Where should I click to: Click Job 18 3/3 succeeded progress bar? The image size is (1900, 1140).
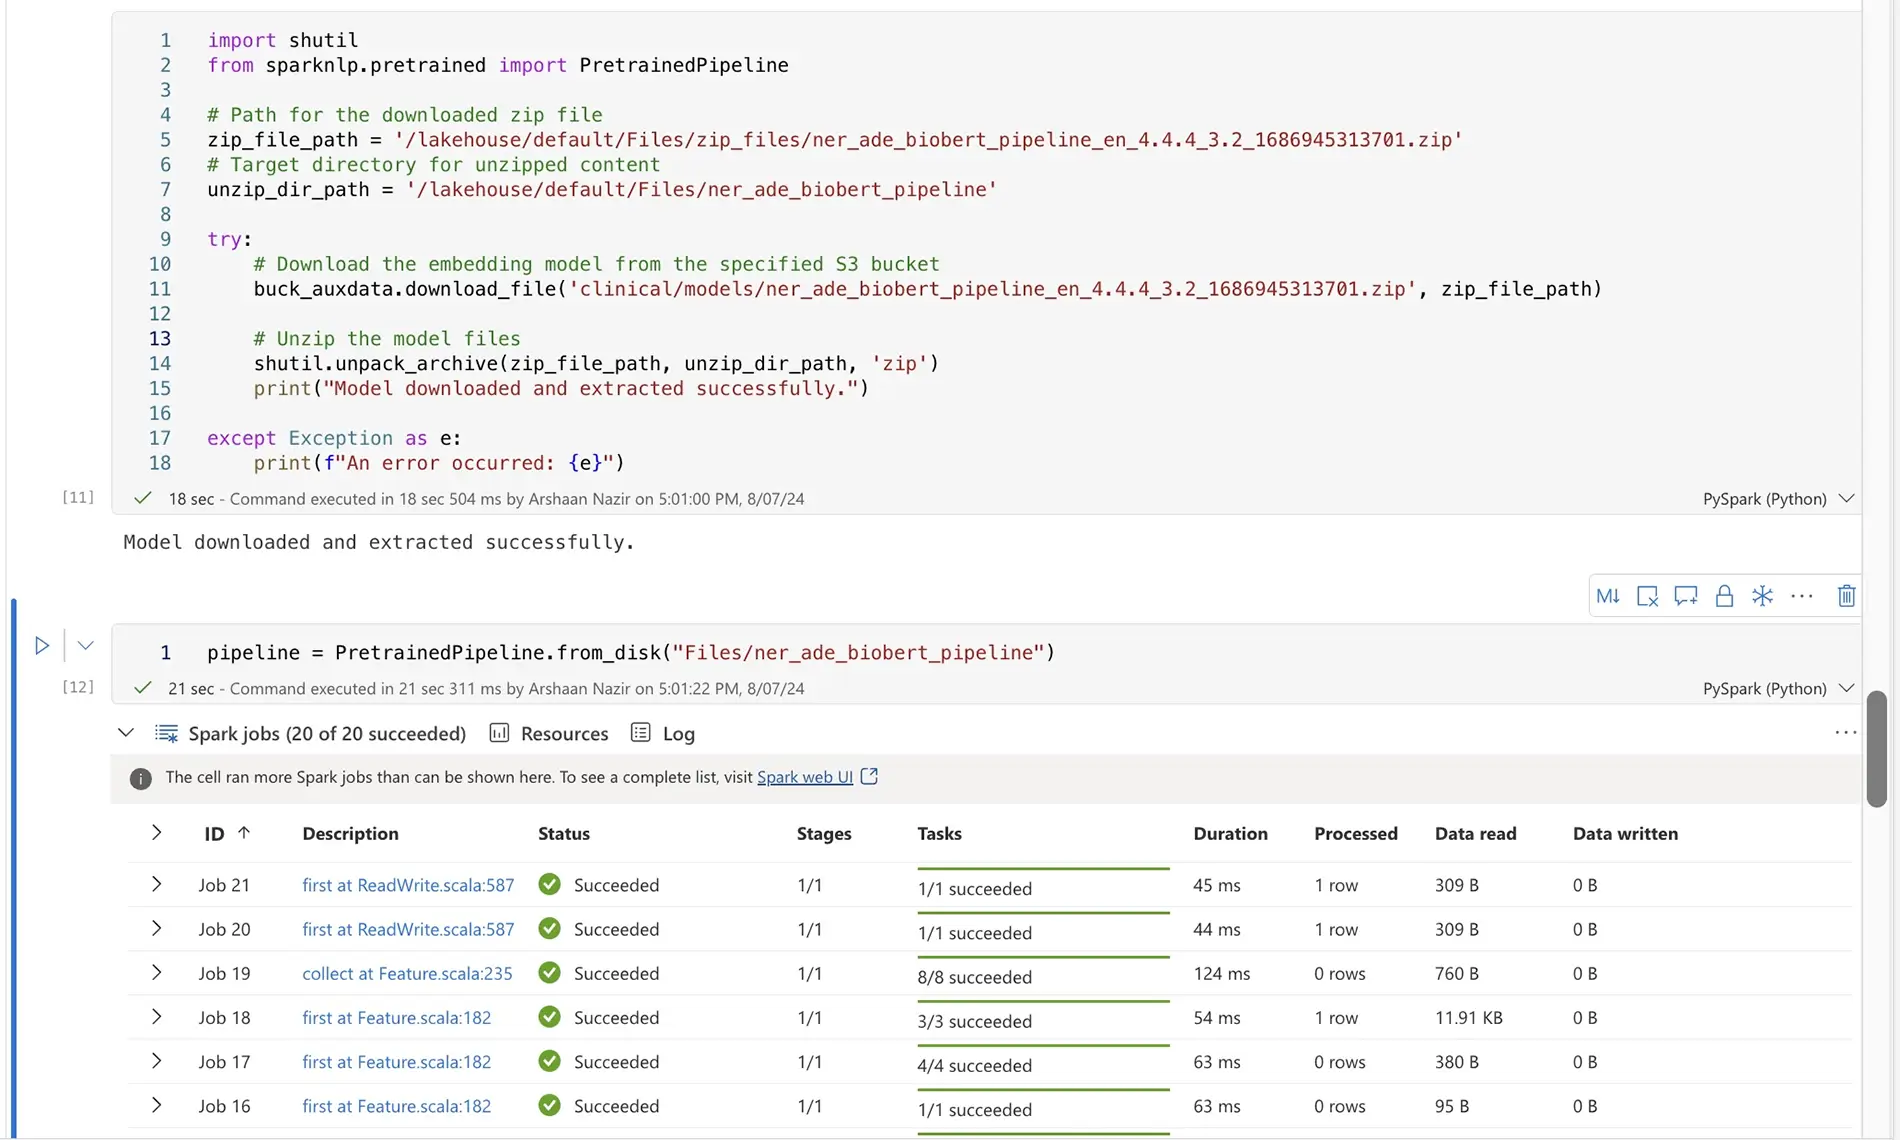[x=1043, y=1002]
